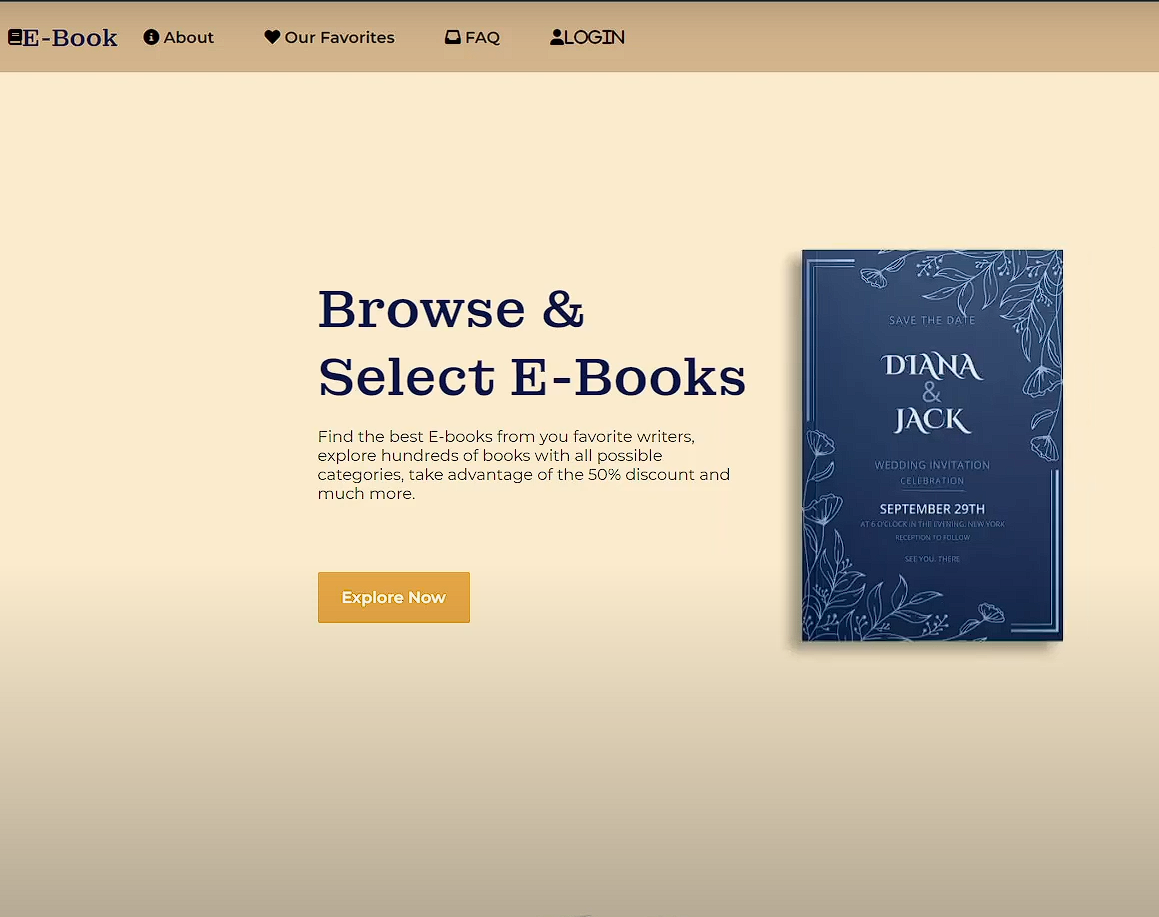Go to Our Favorites section
The width and height of the screenshot is (1159, 917).
(339, 37)
